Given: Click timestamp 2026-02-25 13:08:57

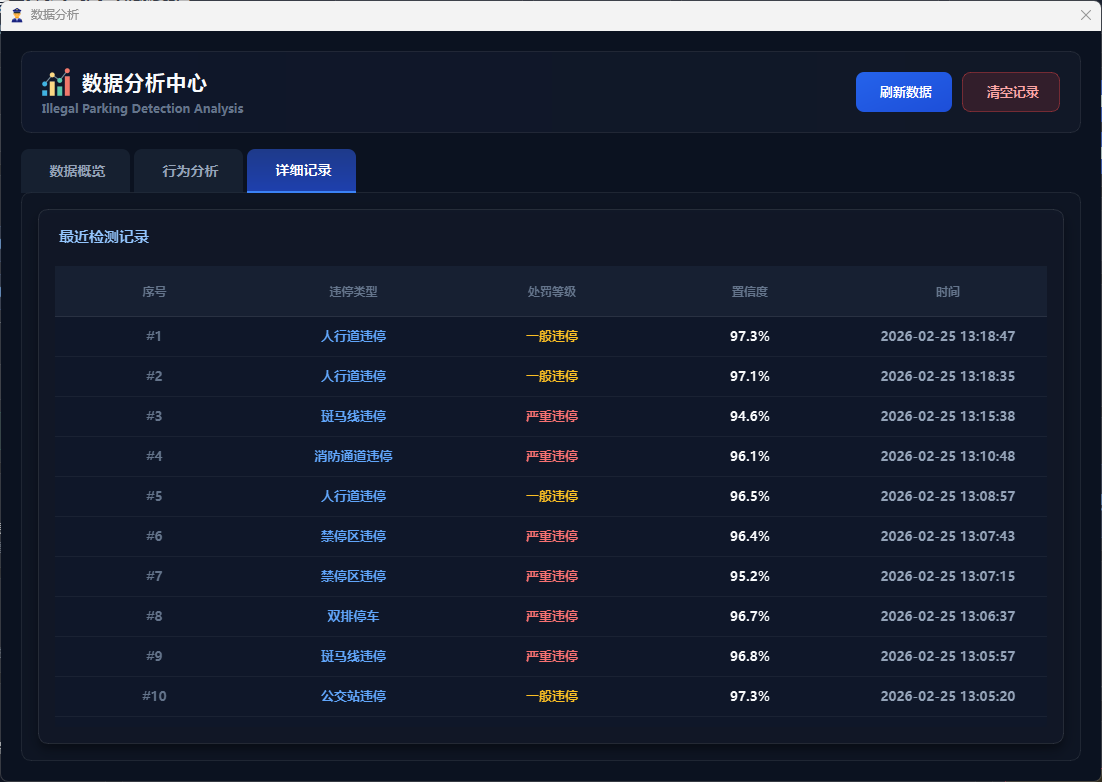Looking at the screenshot, I should click(947, 496).
